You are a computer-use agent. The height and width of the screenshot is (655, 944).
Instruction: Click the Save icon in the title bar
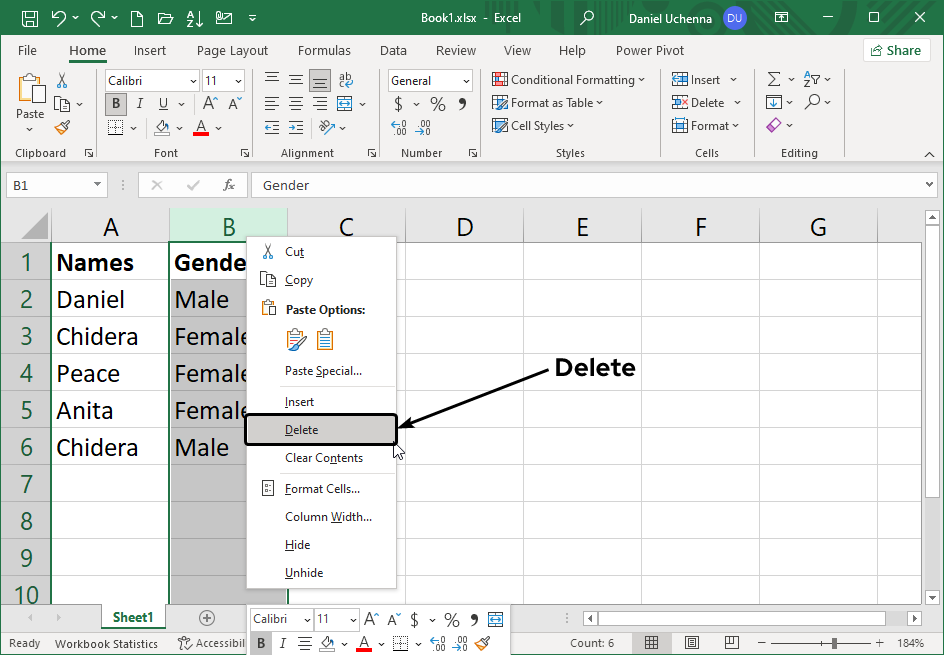[x=30, y=18]
